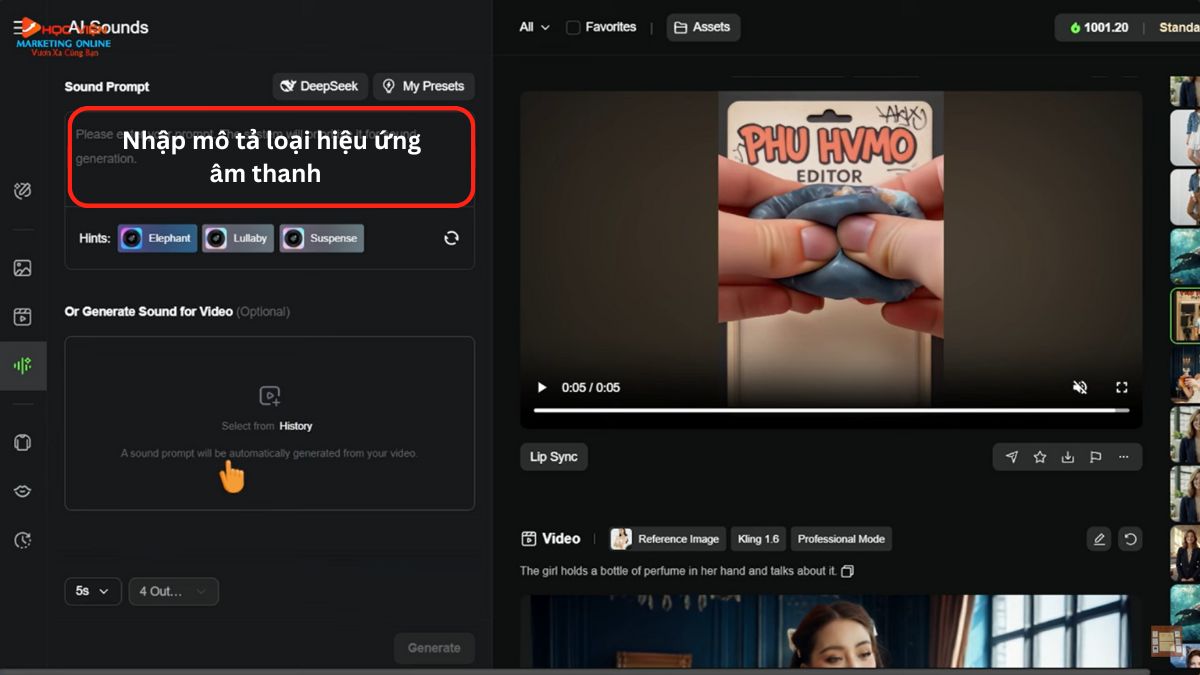This screenshot has width=1200, height=675.
Task: Click into the Sound Prompt text area
Action: click(270, 157)
